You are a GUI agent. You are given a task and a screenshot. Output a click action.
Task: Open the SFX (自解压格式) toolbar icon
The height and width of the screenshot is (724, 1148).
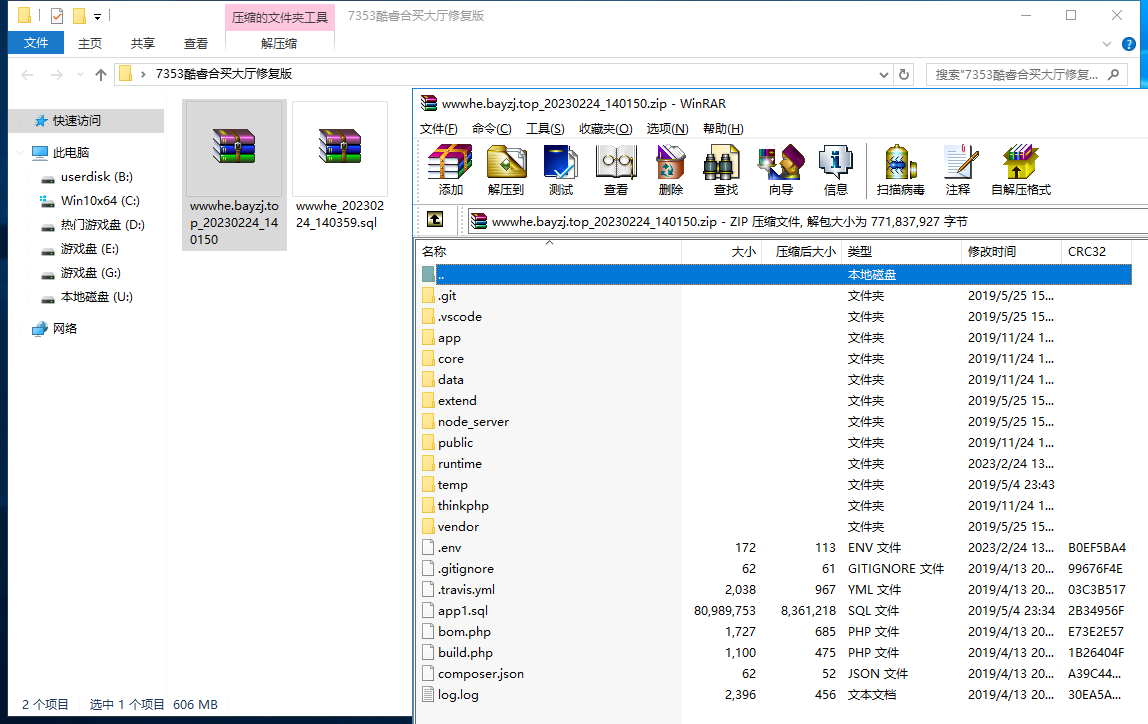point(1021,168)
